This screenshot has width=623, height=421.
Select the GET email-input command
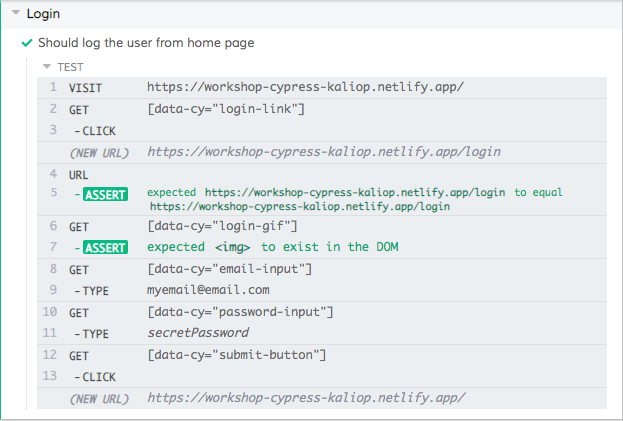coord(320,269)
